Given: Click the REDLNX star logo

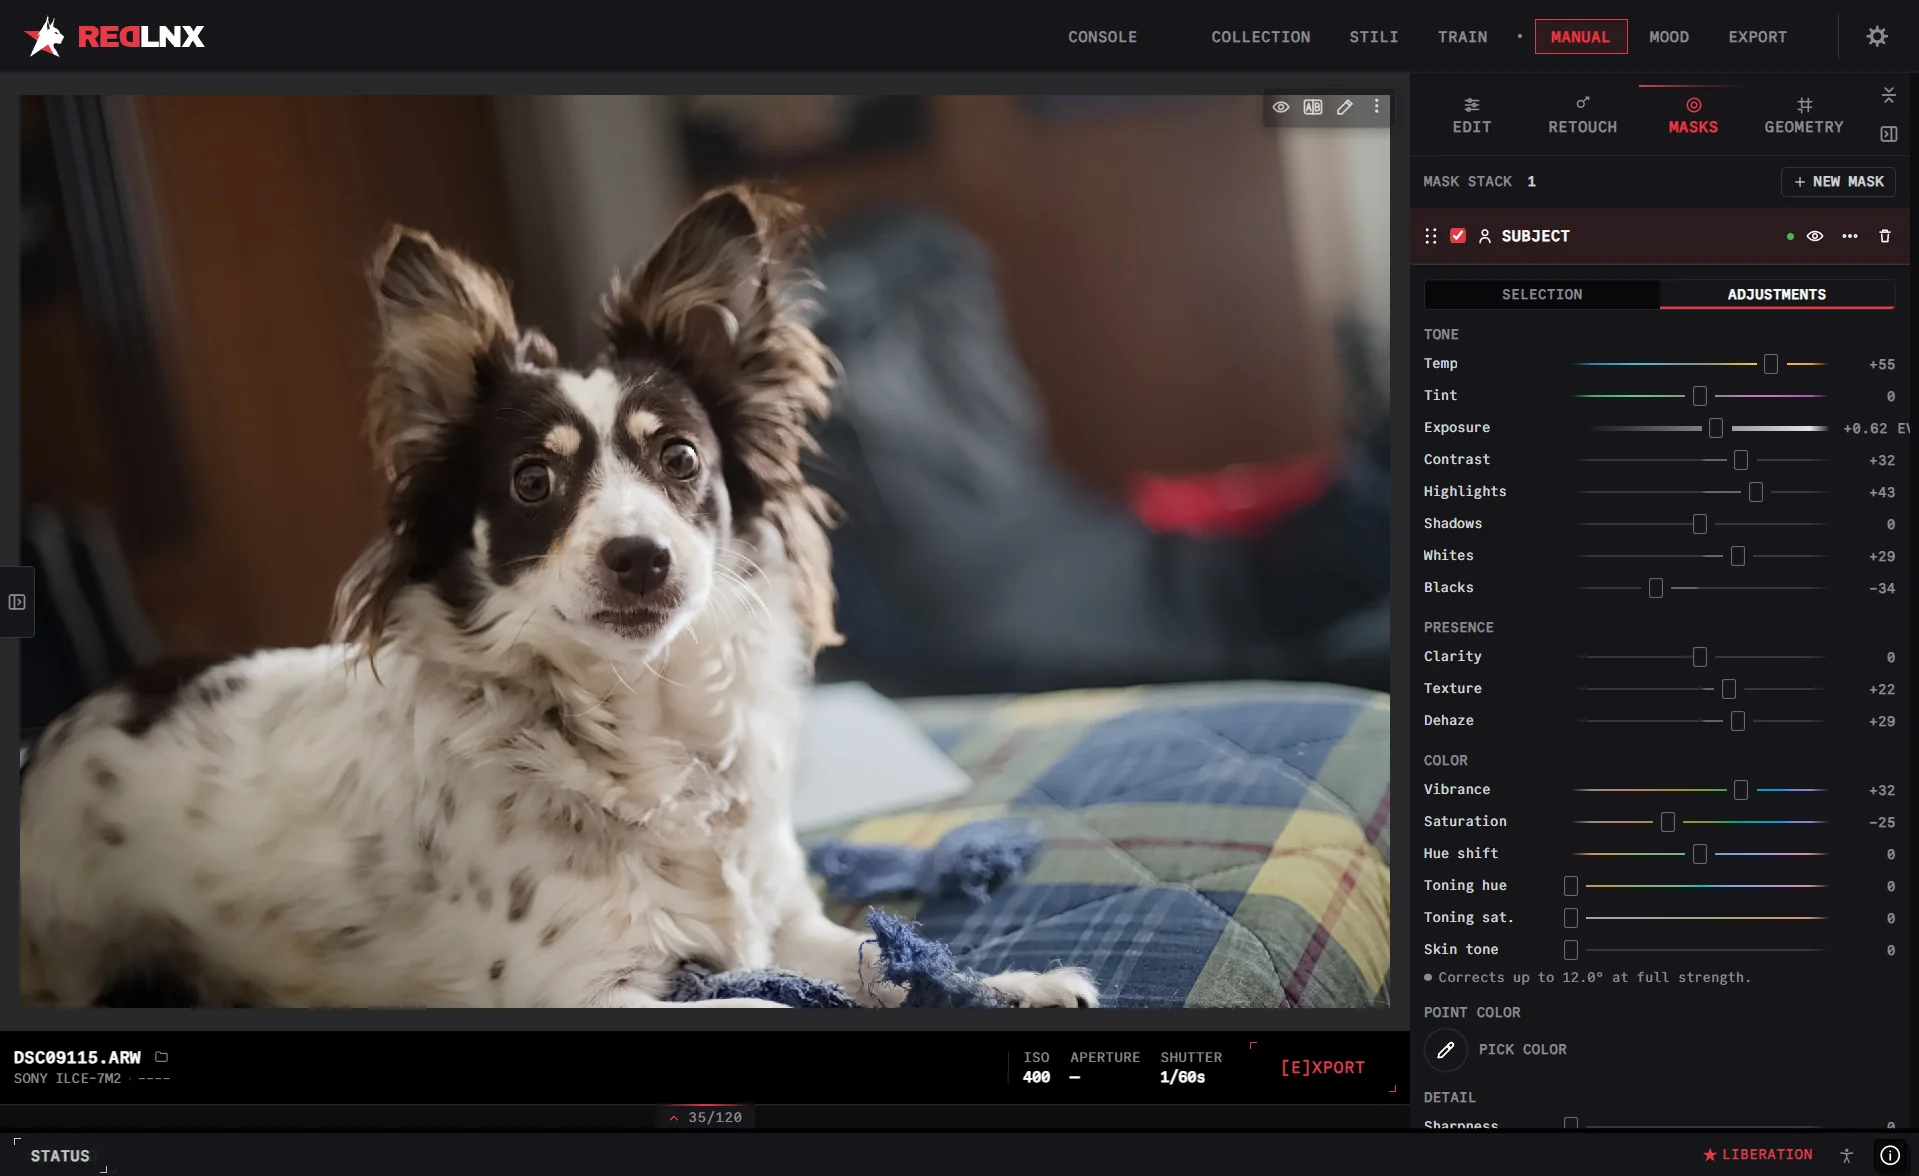Looking at the screenshot, I should [45, 37].
